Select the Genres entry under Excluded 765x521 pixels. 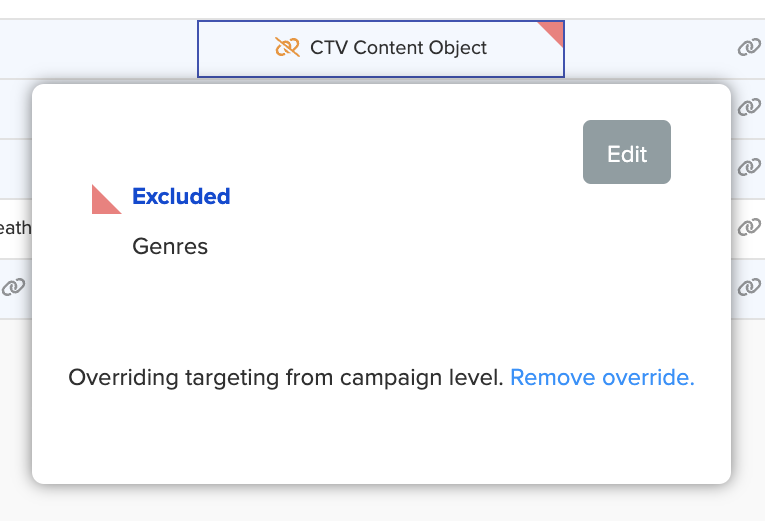pos(170,246)
